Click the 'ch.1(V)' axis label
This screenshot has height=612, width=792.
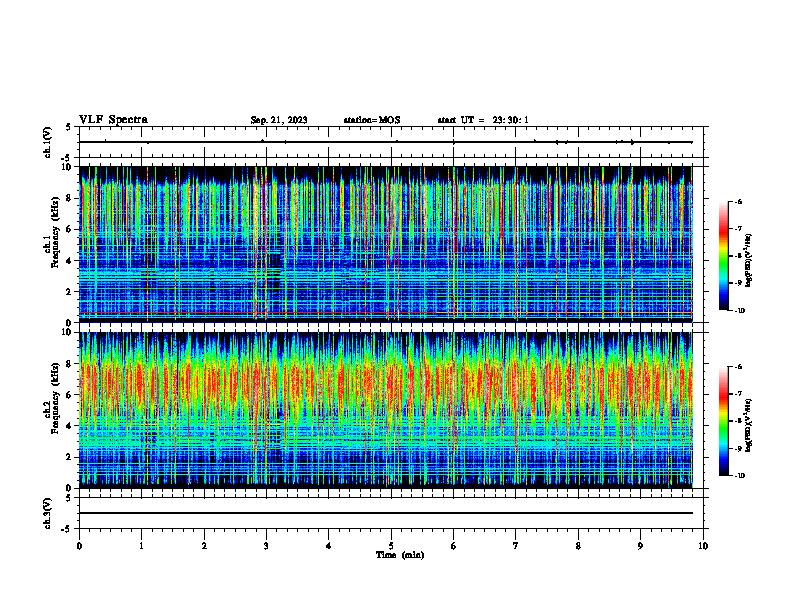click(x=48, y=142)
